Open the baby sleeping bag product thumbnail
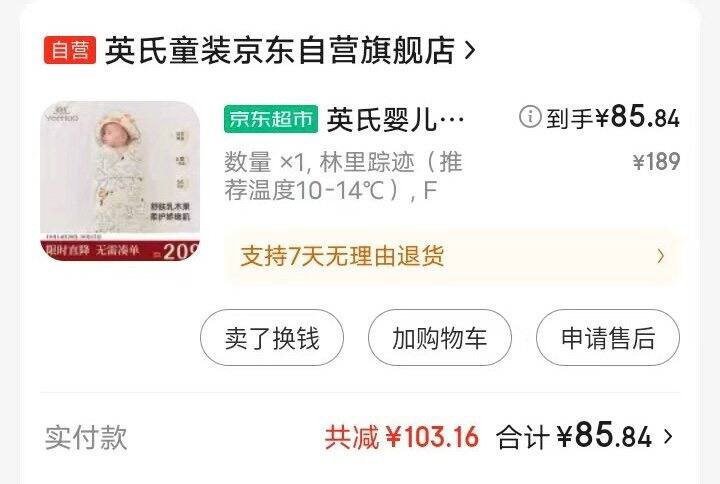Viewport: 720px width, 484px height. [x=120, y=181]
